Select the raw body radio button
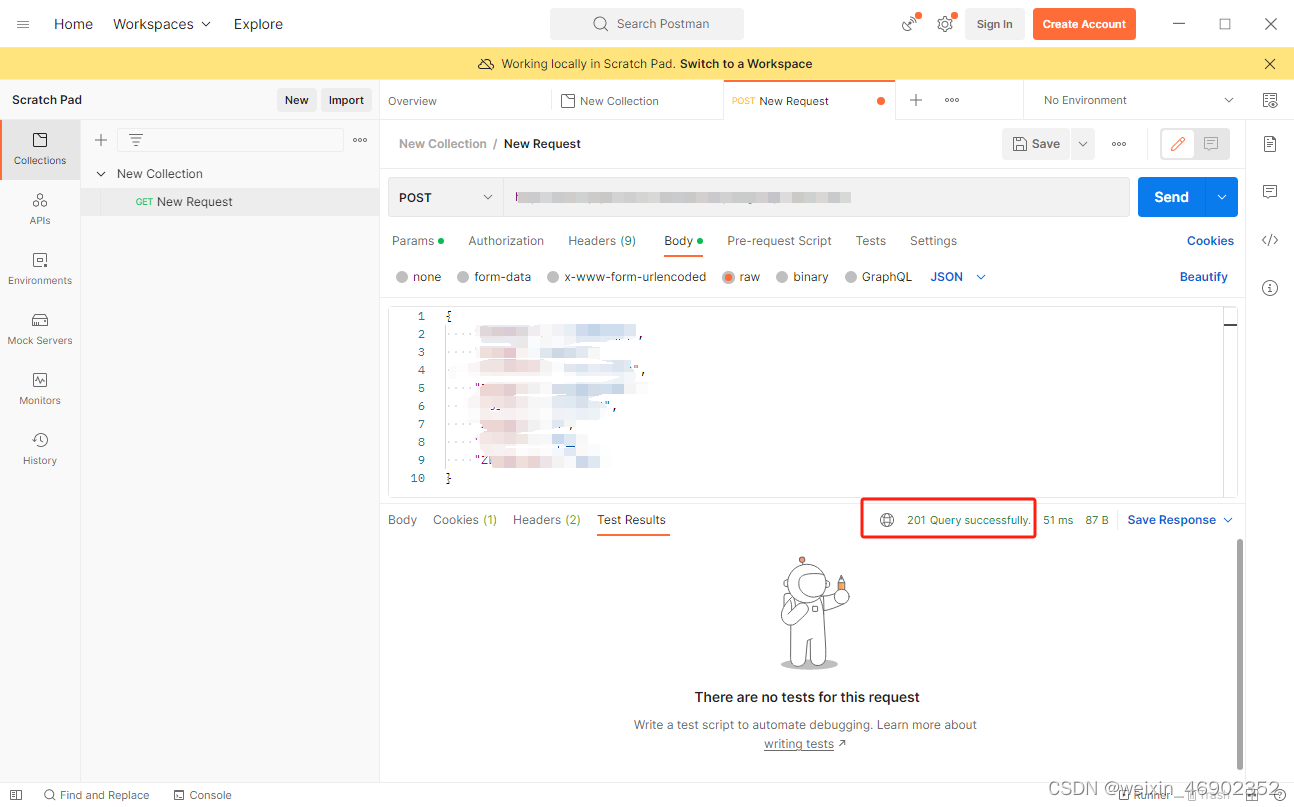1294x807 pixels. click(x=728, y=276)
